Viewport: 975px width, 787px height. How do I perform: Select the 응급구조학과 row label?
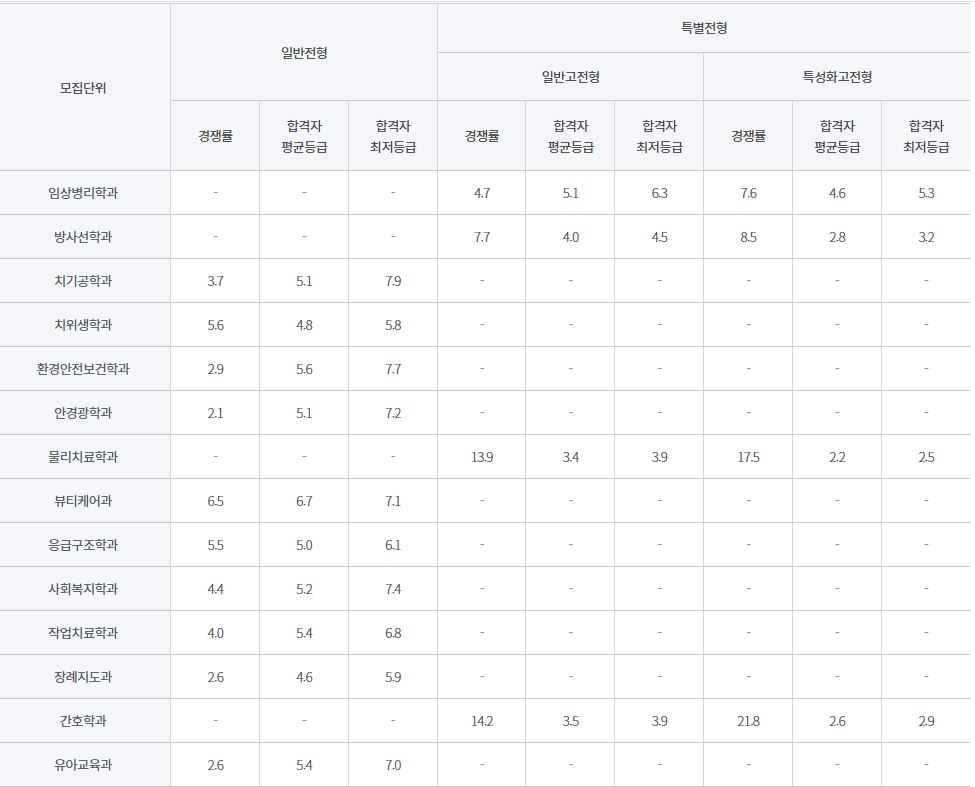83,545
